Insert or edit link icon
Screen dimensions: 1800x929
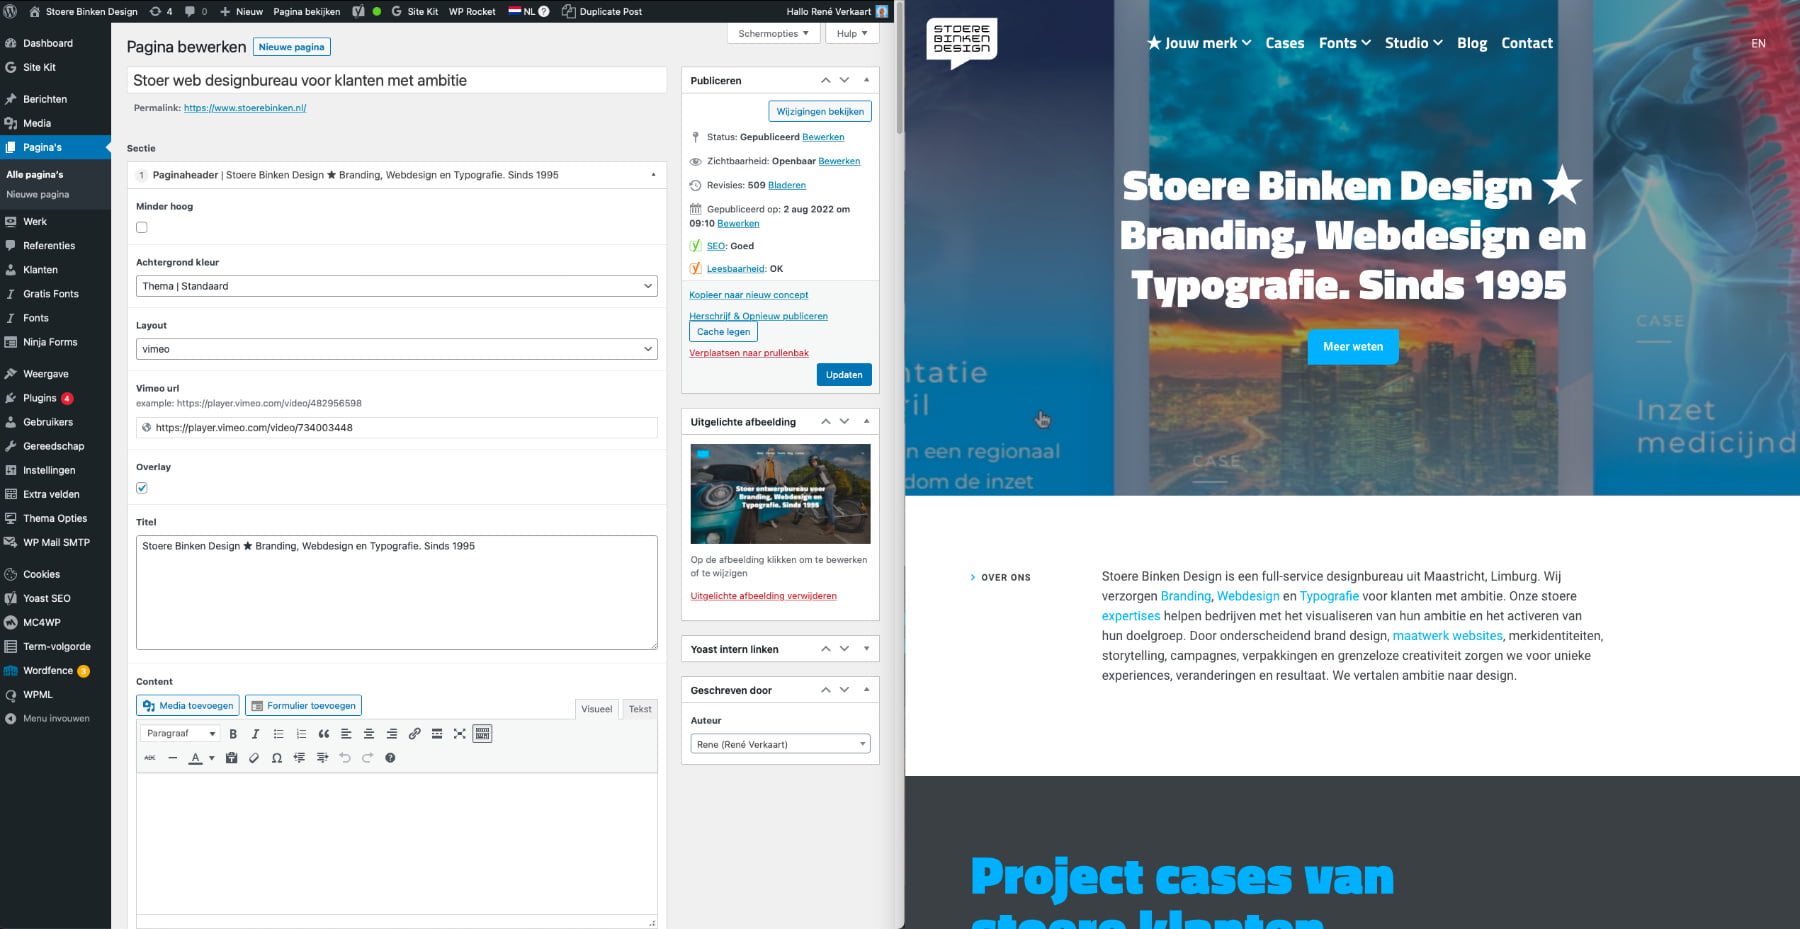414,734
